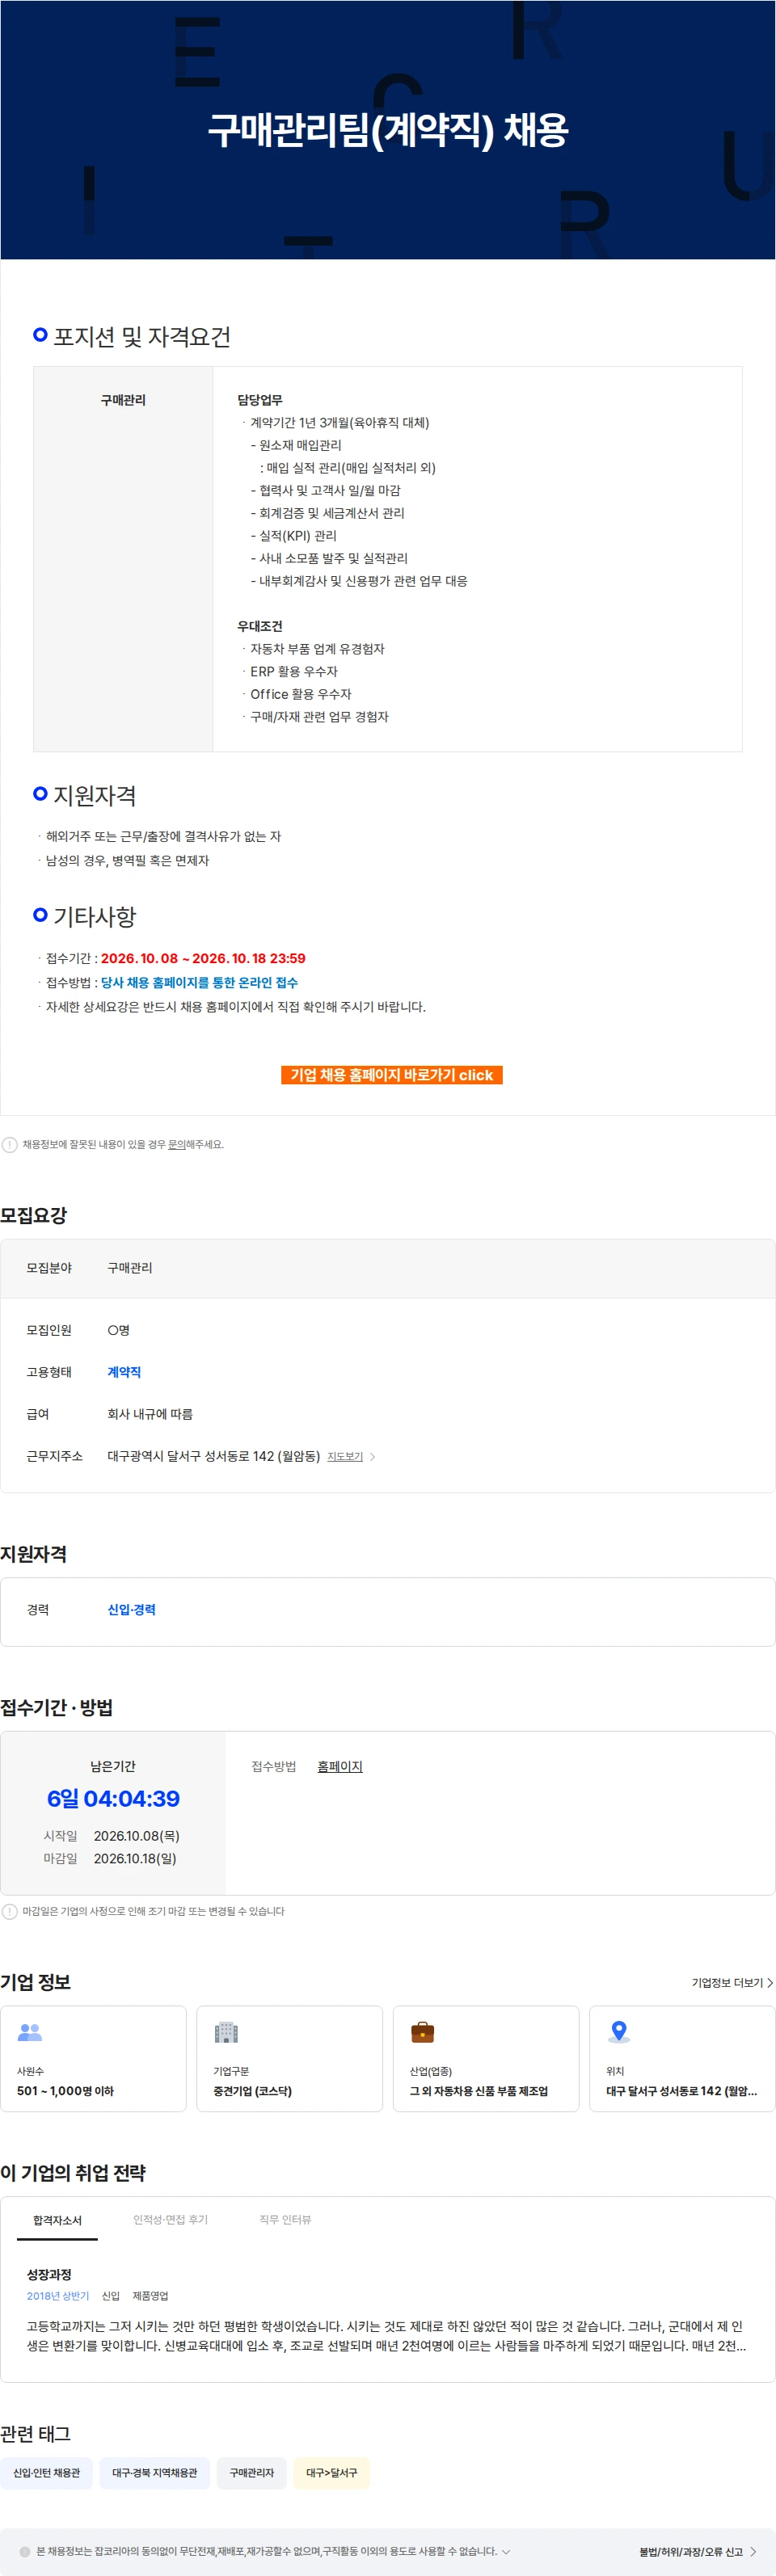This screenshot has width=776, height=2576.
Task: Click the chevron after 오류 신고
Action: click(753, 2551)
